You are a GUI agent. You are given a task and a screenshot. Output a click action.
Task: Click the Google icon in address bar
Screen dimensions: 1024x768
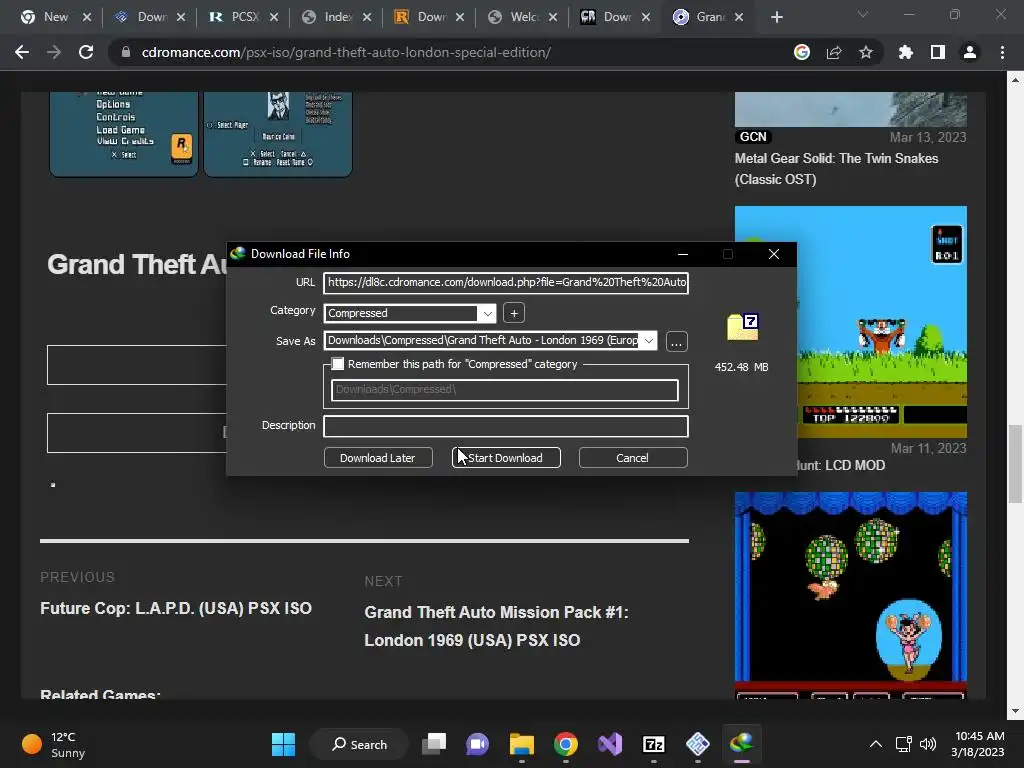coord(802,52)
